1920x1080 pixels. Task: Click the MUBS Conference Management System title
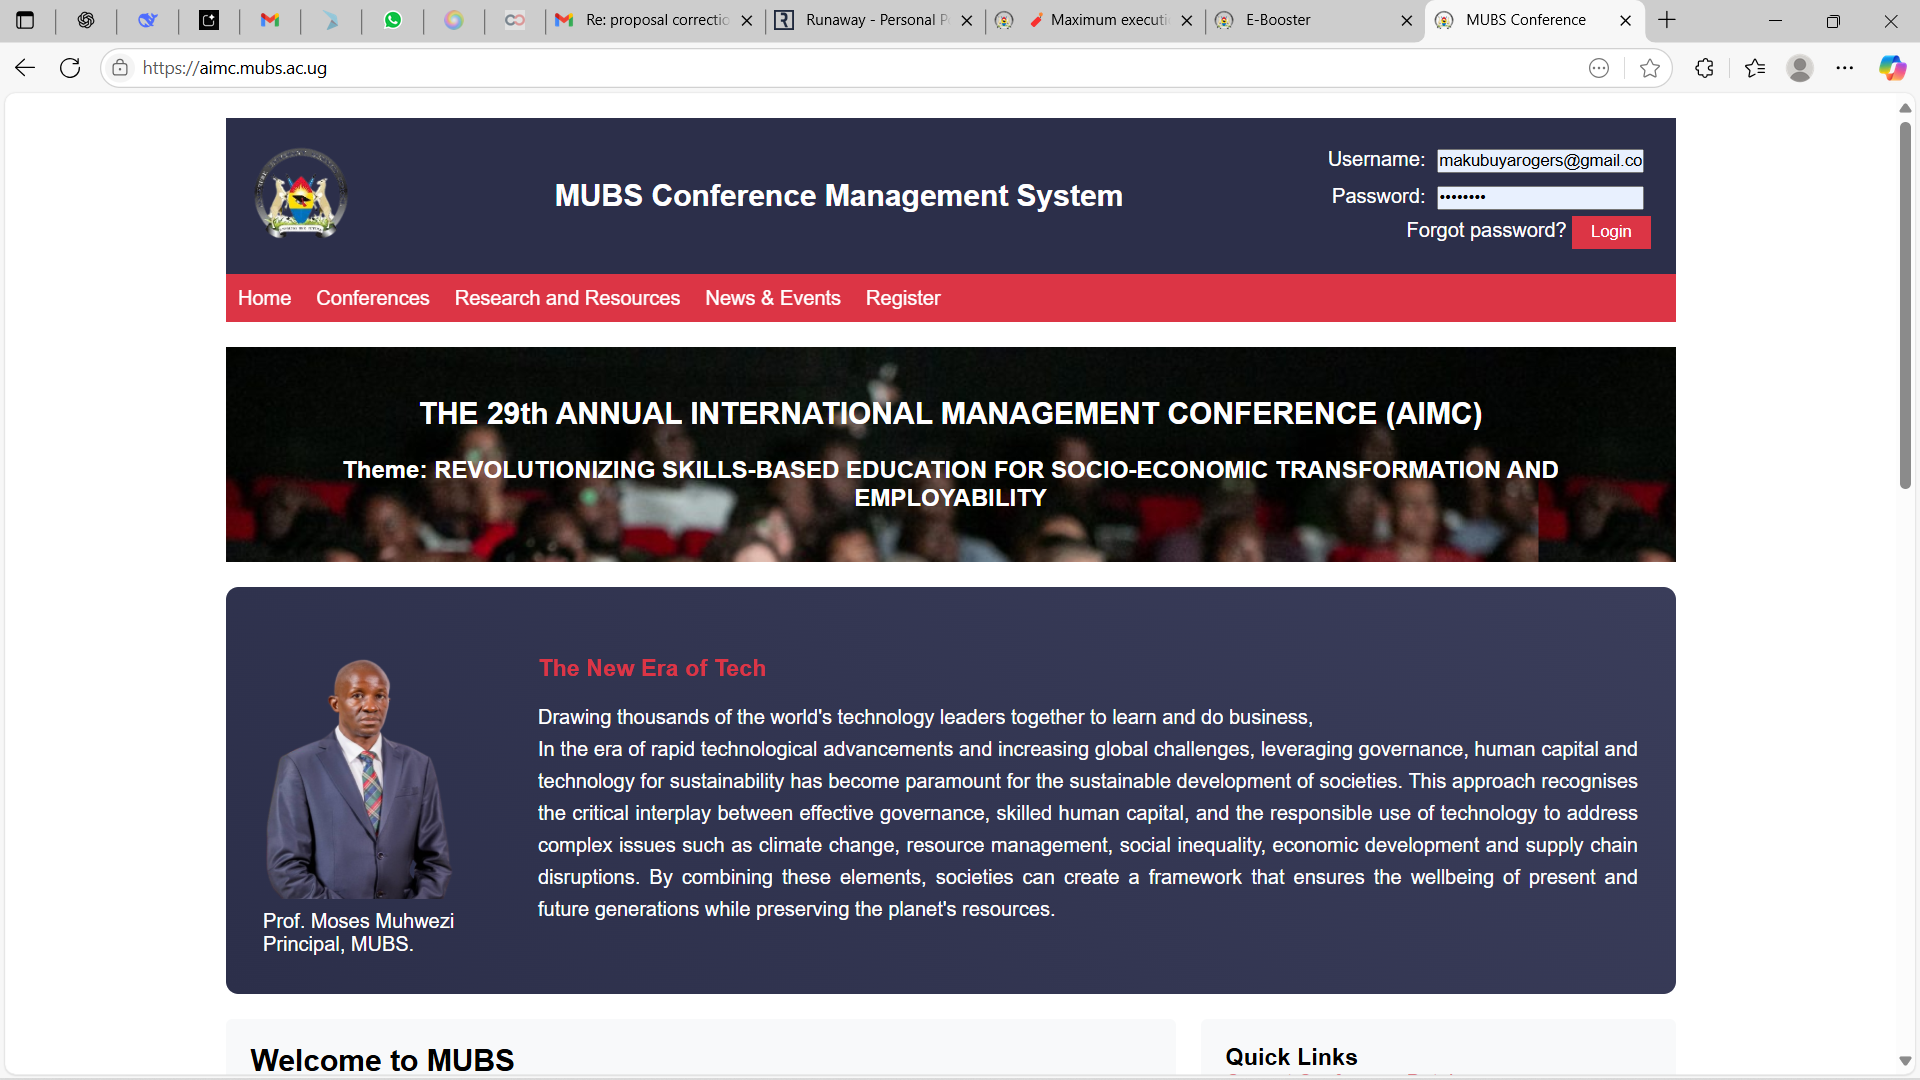[x=838, y=195]
